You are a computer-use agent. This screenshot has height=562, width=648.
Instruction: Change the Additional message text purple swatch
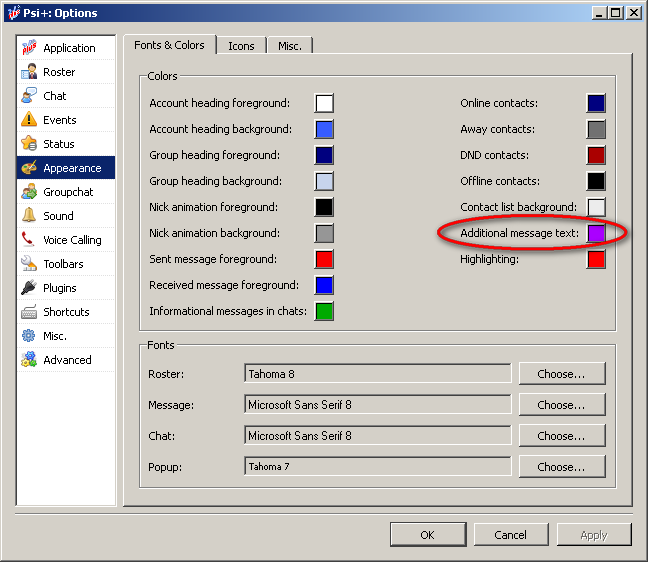(596, 233)
